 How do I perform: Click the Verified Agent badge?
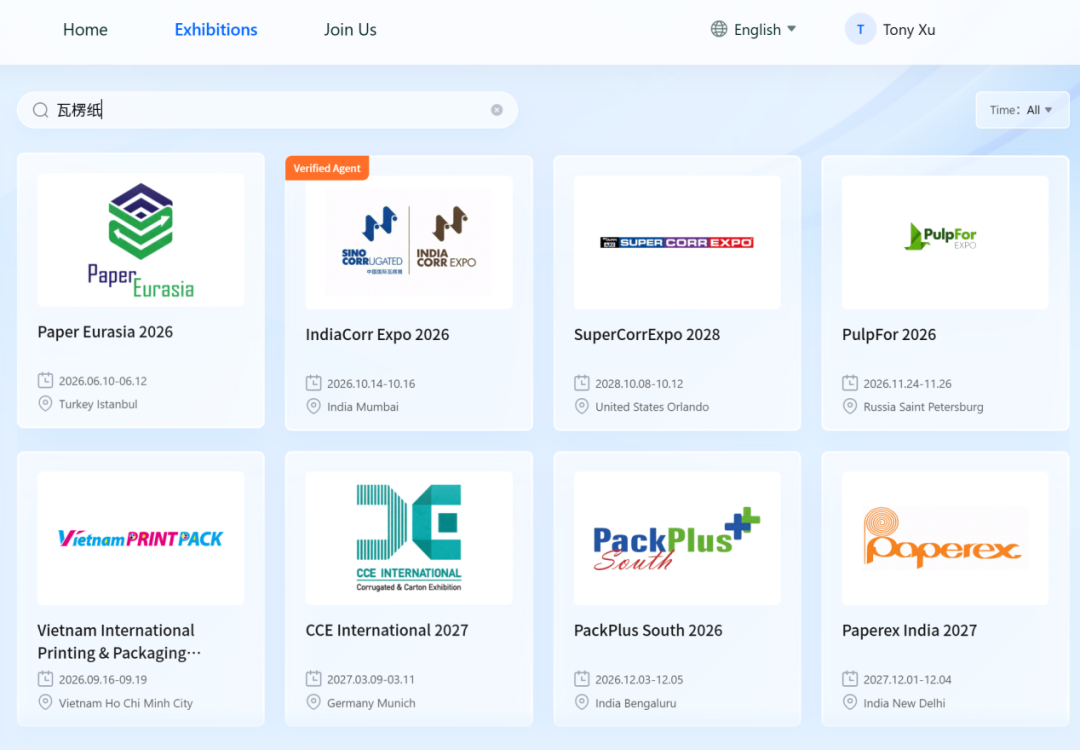click(327, 168)
